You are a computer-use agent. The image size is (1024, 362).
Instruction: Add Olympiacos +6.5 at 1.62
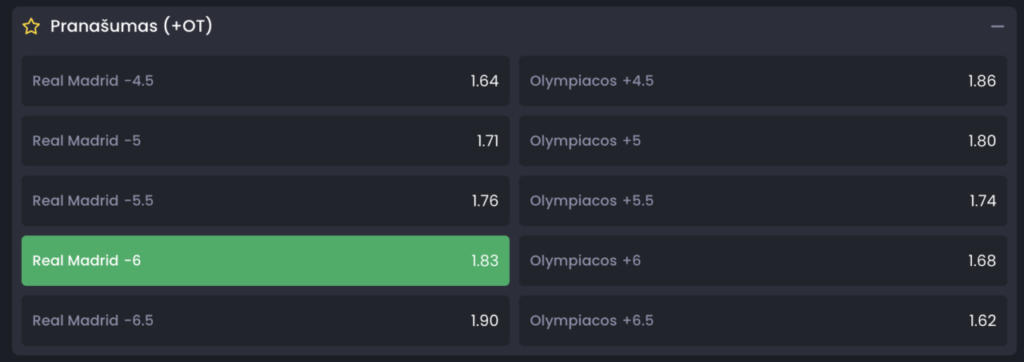point(763,321)
